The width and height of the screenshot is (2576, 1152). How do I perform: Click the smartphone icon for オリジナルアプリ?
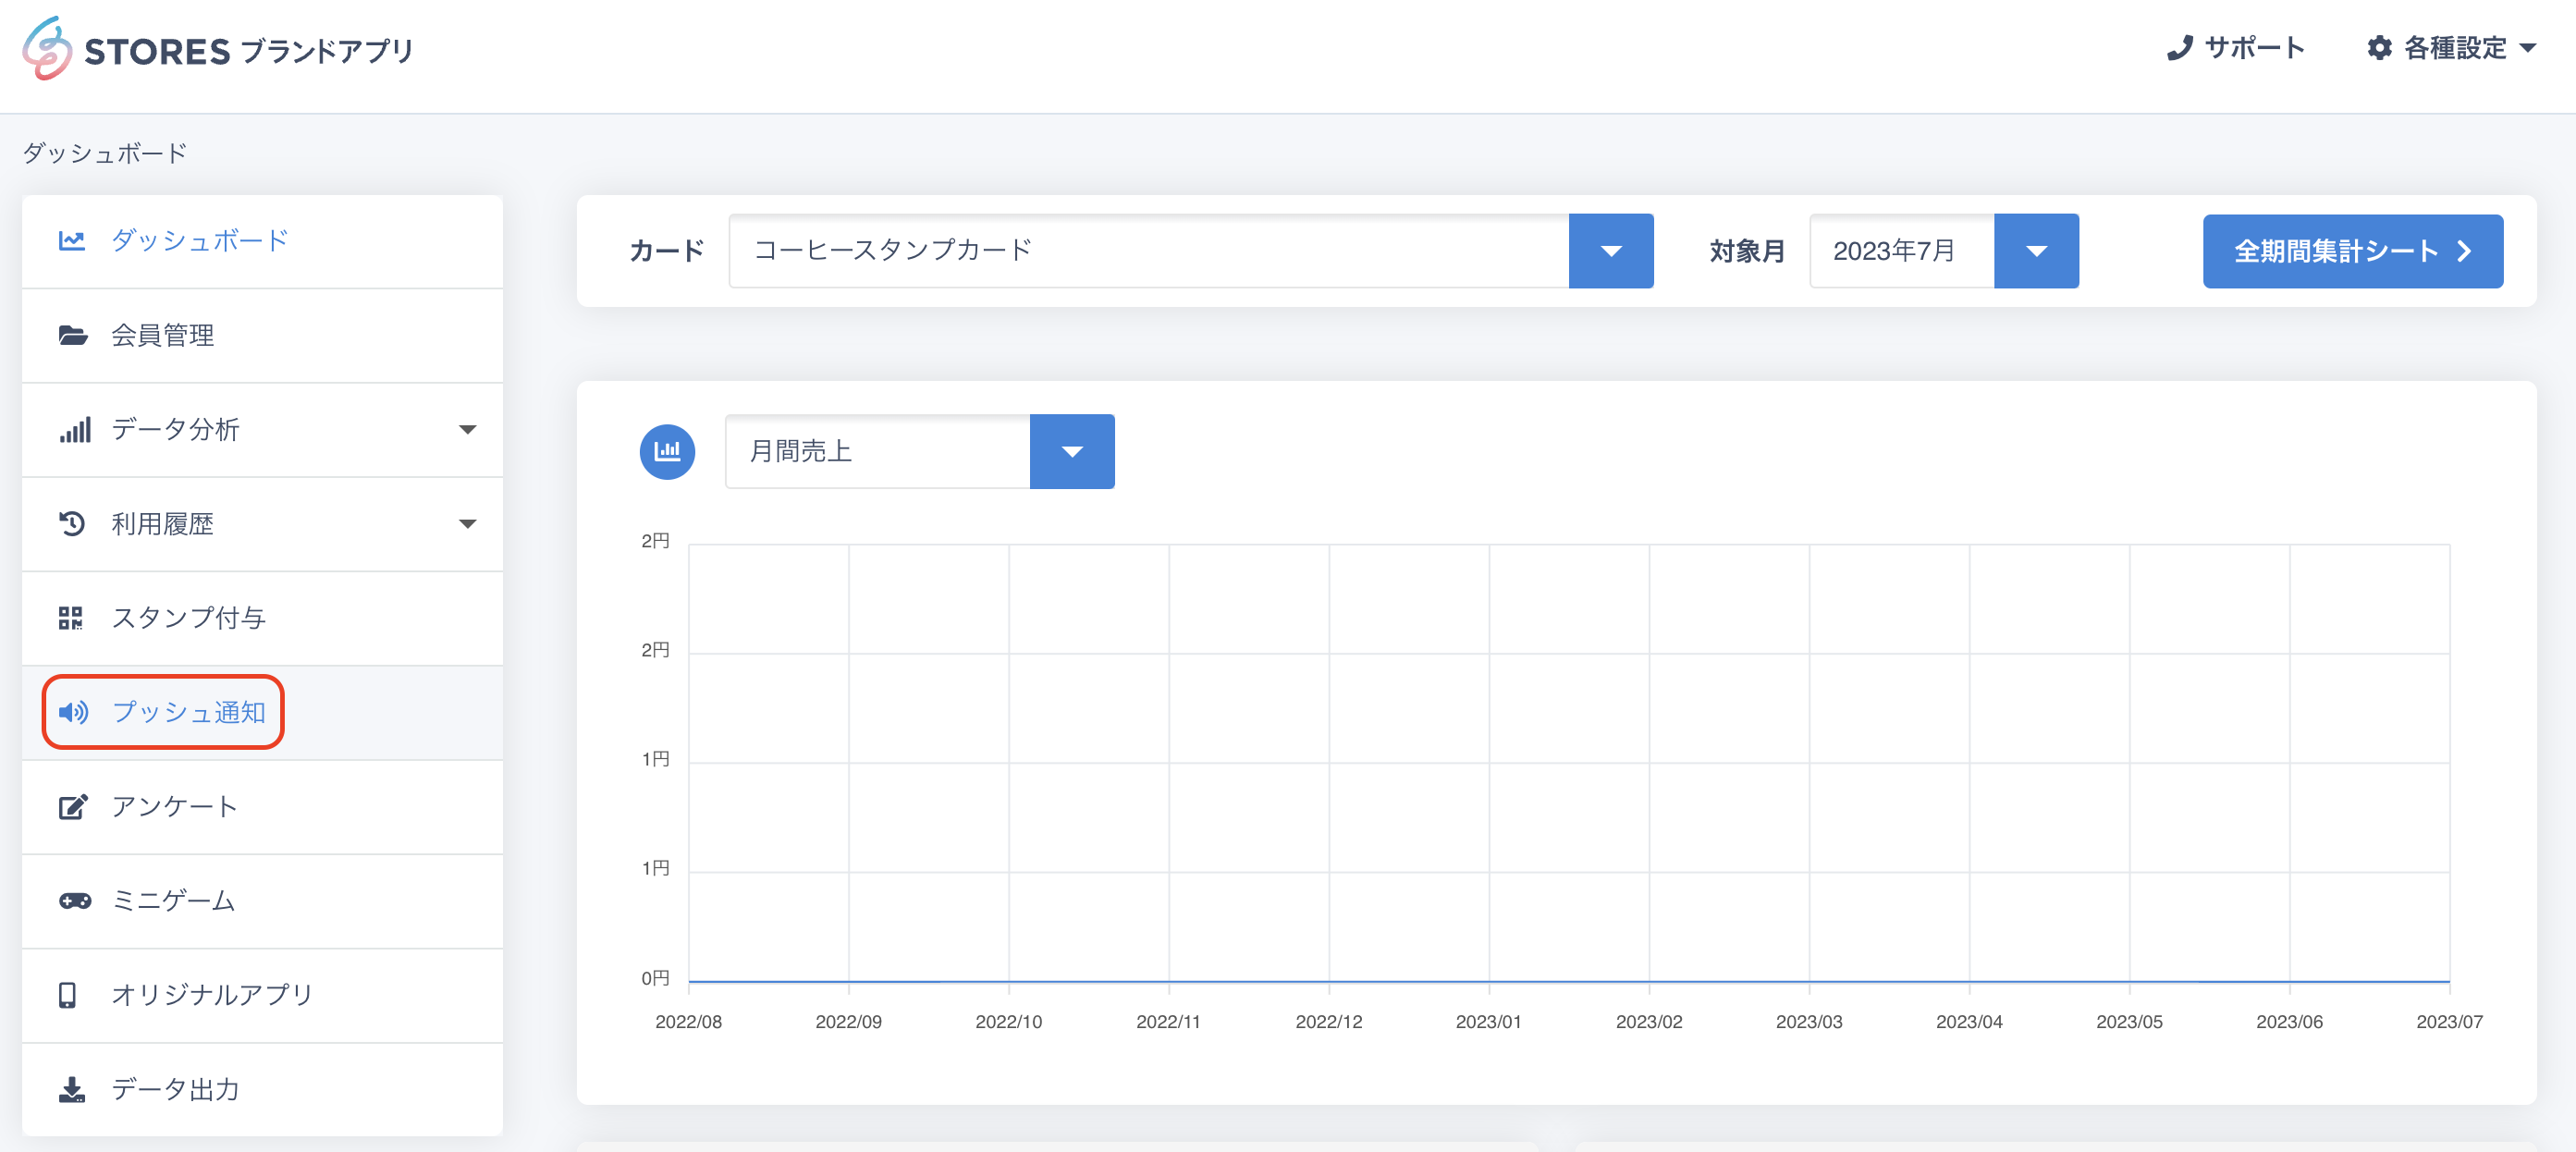68,995
